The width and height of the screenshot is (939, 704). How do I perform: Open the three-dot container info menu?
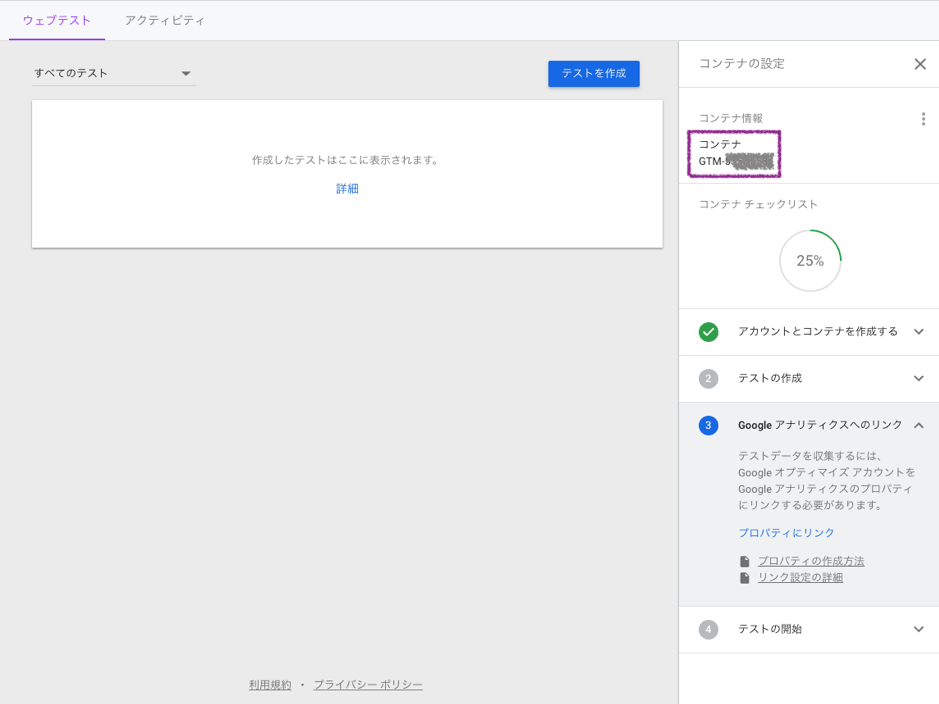[923, 119]
